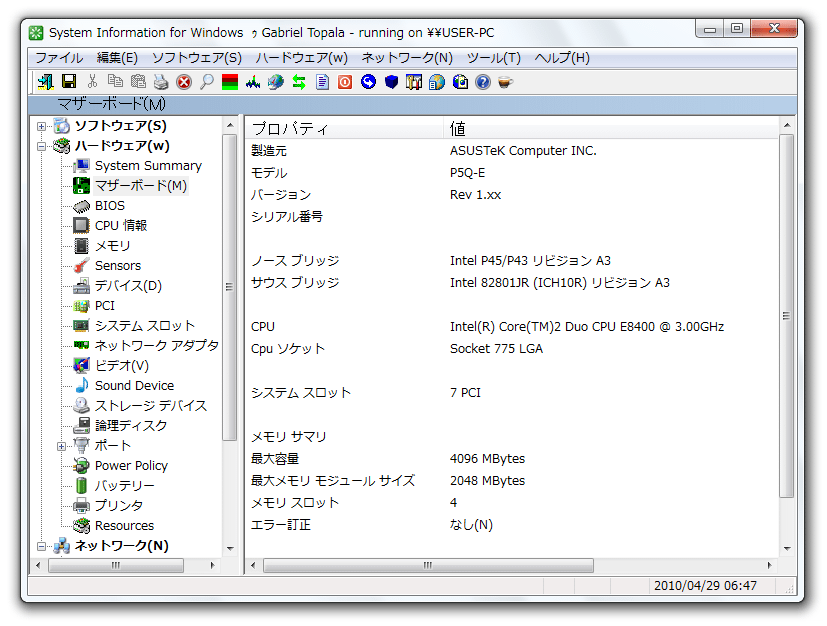Image resolution: width=827 pixels, height=626 pixels.
Task: Open the ネットワーク(N) menu
Action: point(407,57)
